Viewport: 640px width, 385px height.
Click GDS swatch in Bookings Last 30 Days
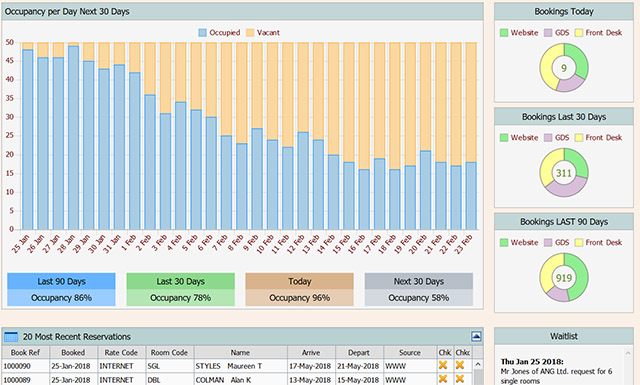[548, 138]
